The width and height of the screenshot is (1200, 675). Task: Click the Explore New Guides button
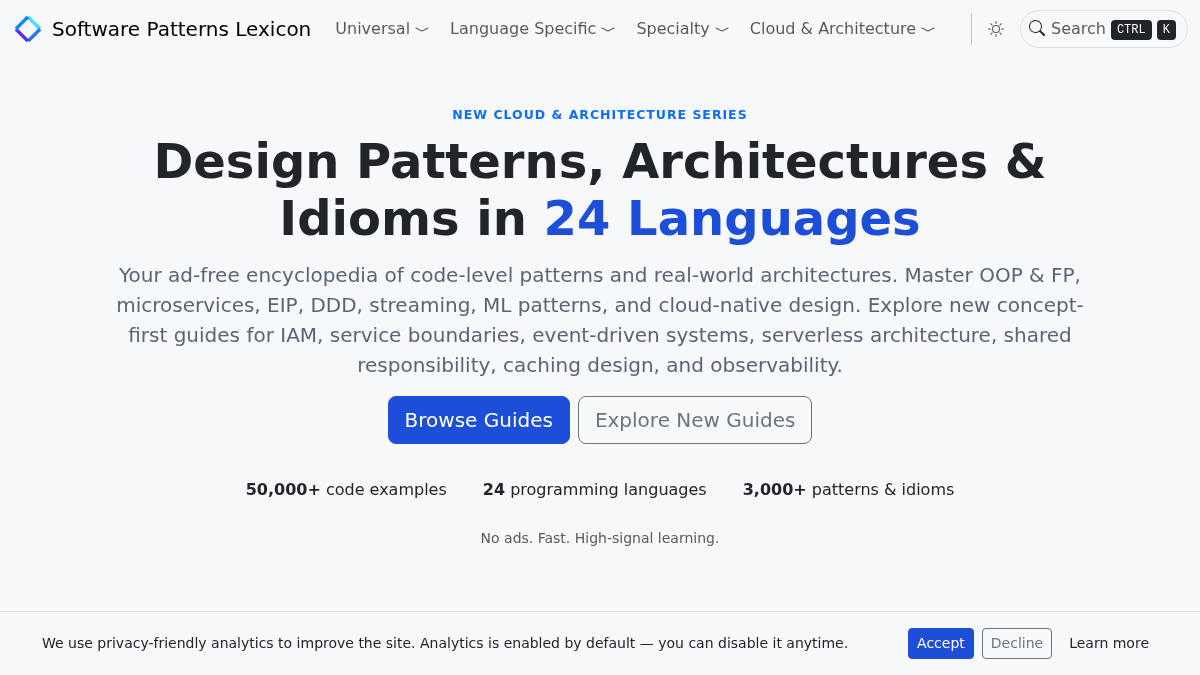click(x=695, y=420)
